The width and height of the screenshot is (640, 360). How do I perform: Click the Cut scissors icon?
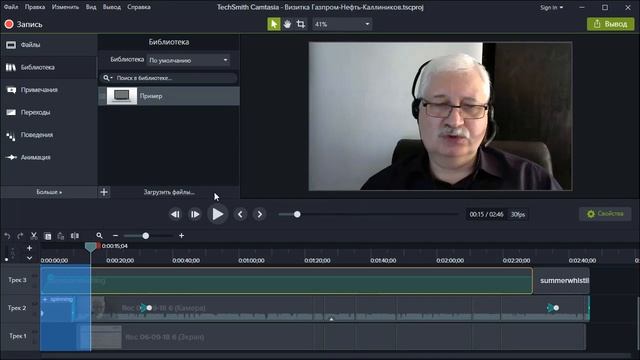click(x=34, y=236)
